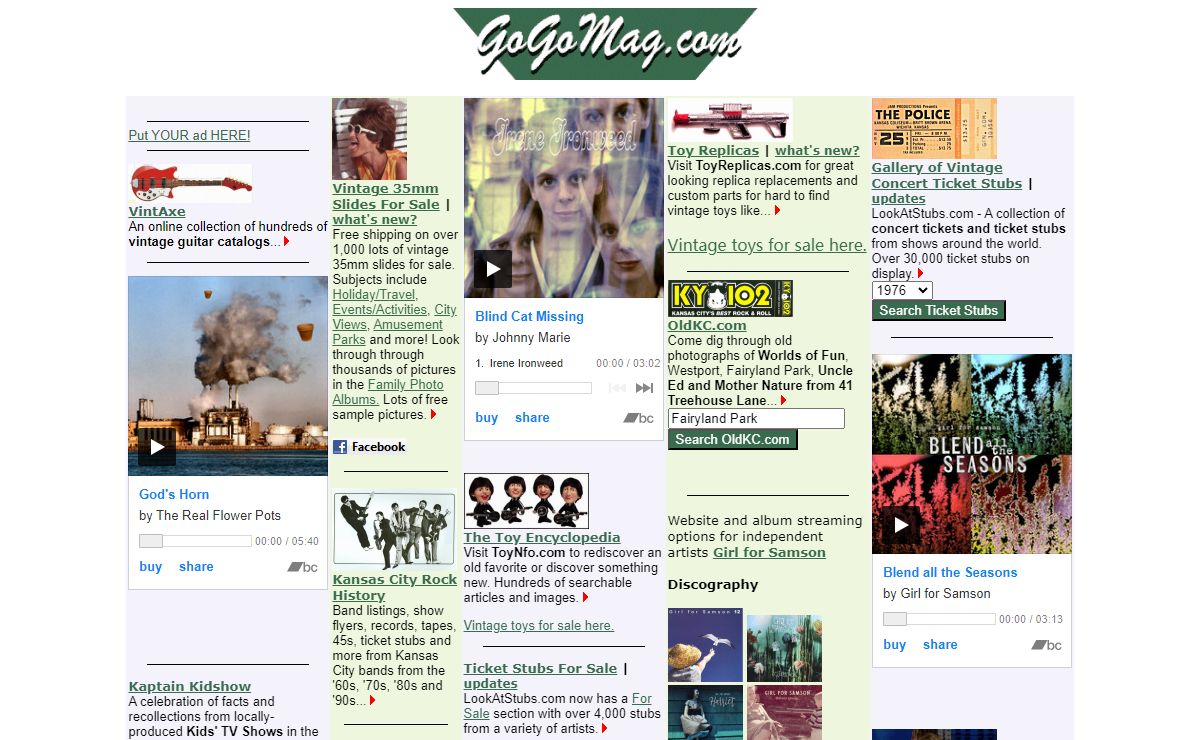Open Family Photo Albums link
The image size is (1200, 740).
pyautogui.click(x=388, y=392)
